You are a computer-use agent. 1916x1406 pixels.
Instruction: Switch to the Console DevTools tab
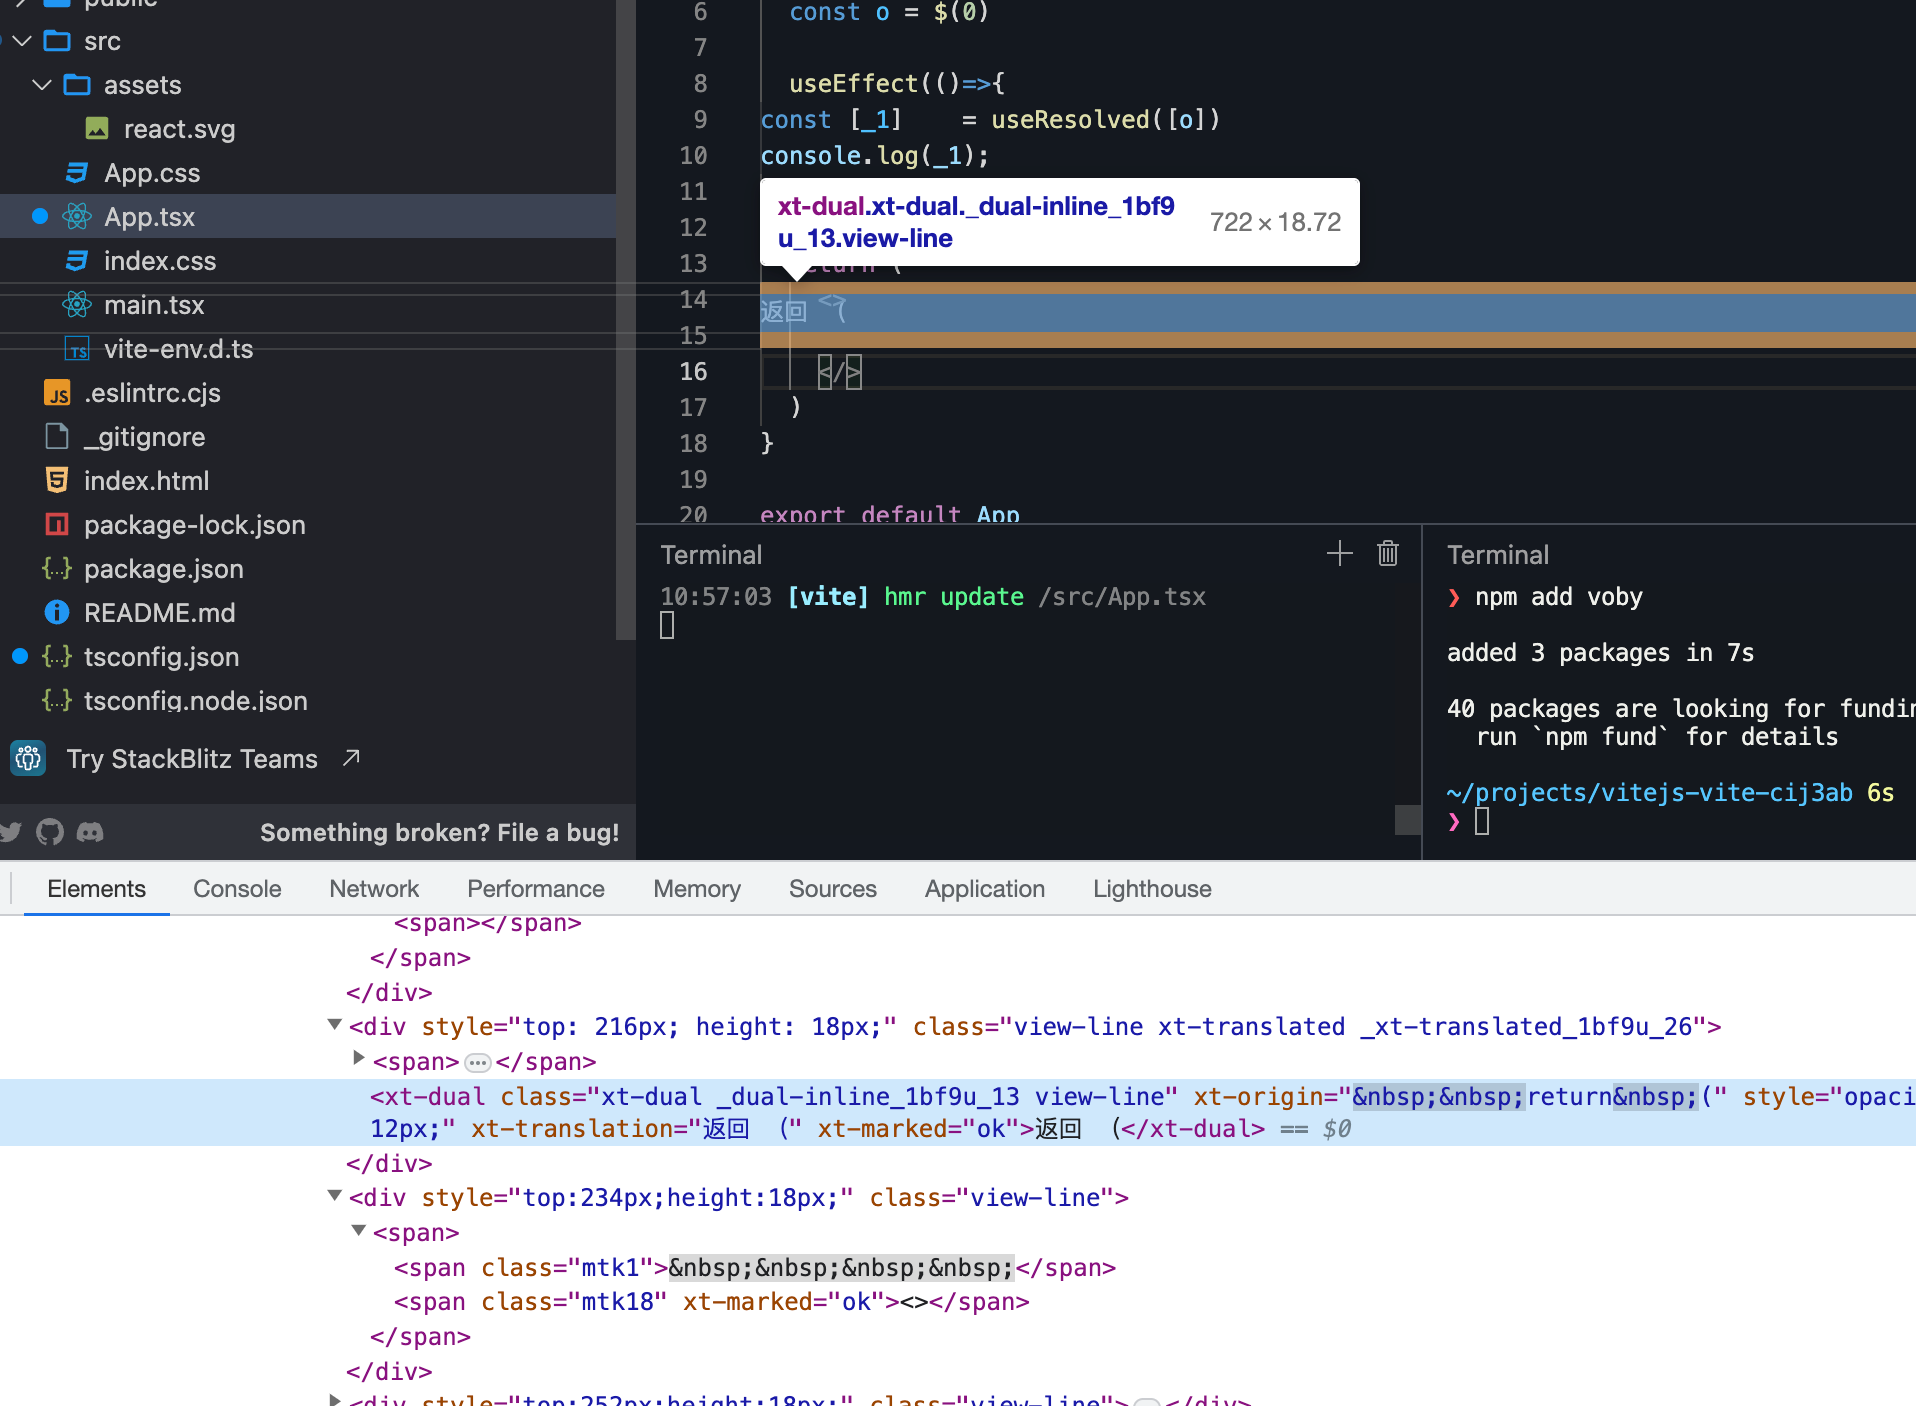(237, 889)
